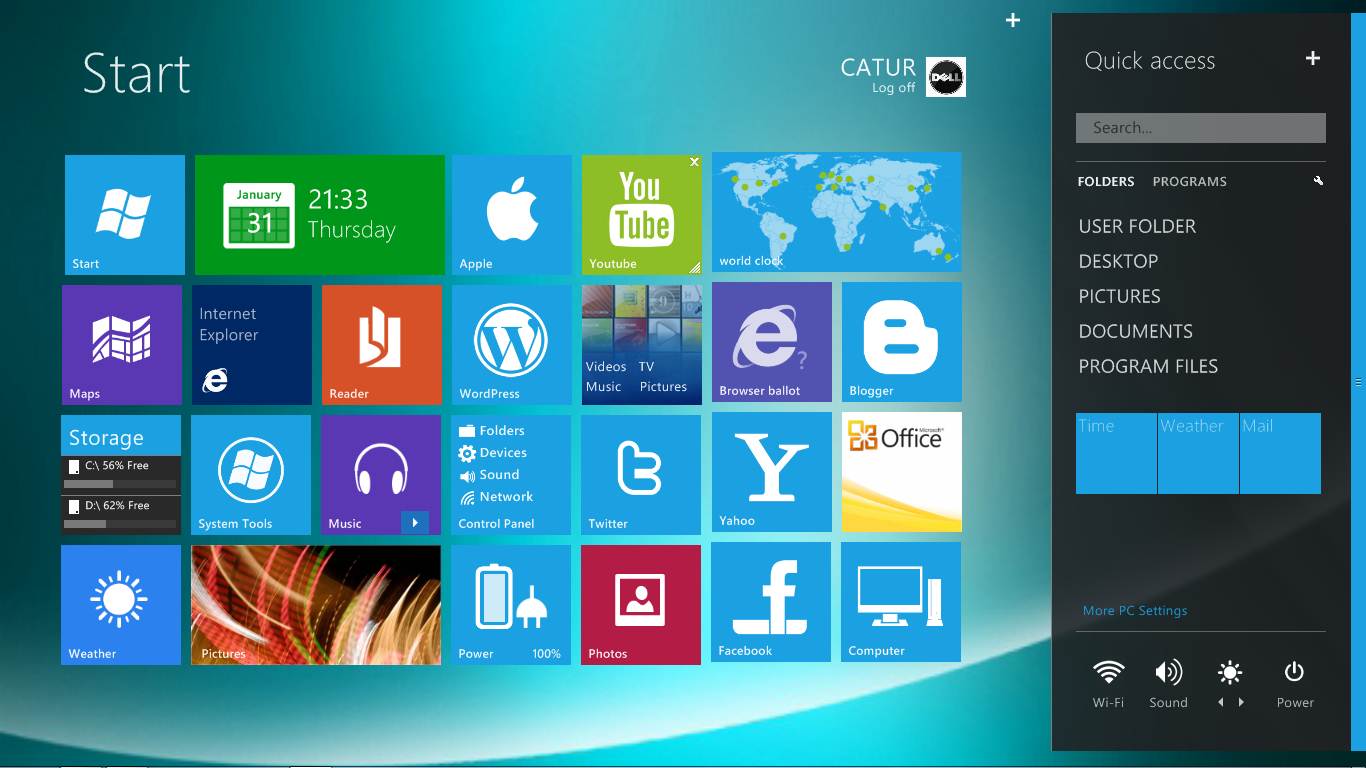Open the Youtube tile
1366x768 pixels.
coord(642,215)
